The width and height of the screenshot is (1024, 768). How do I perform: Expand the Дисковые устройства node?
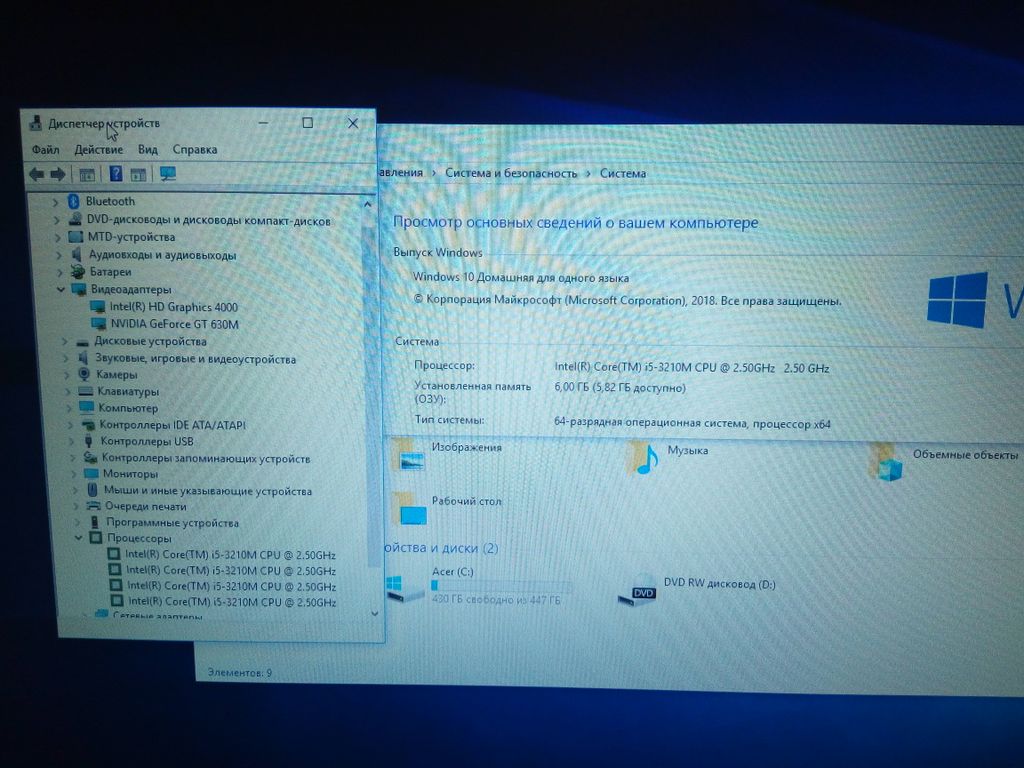click(65, 341)
